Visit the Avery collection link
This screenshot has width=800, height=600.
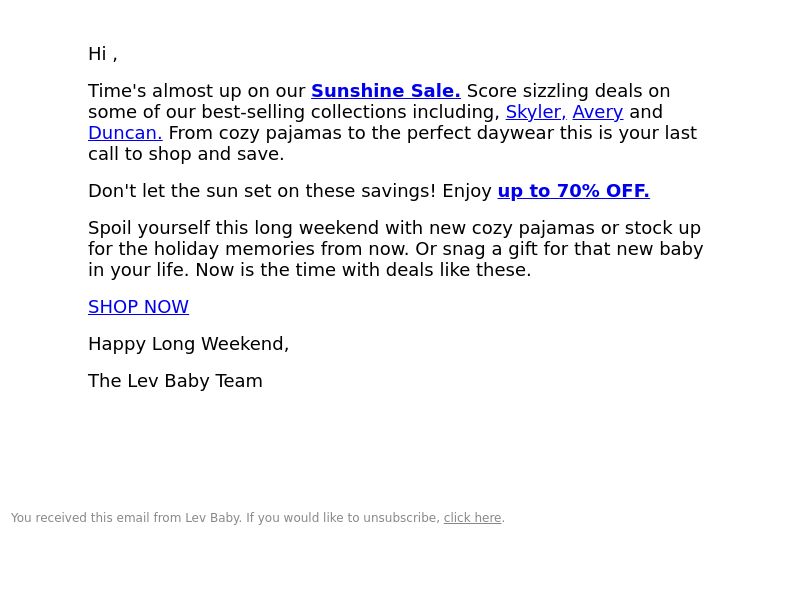point(597,112)
